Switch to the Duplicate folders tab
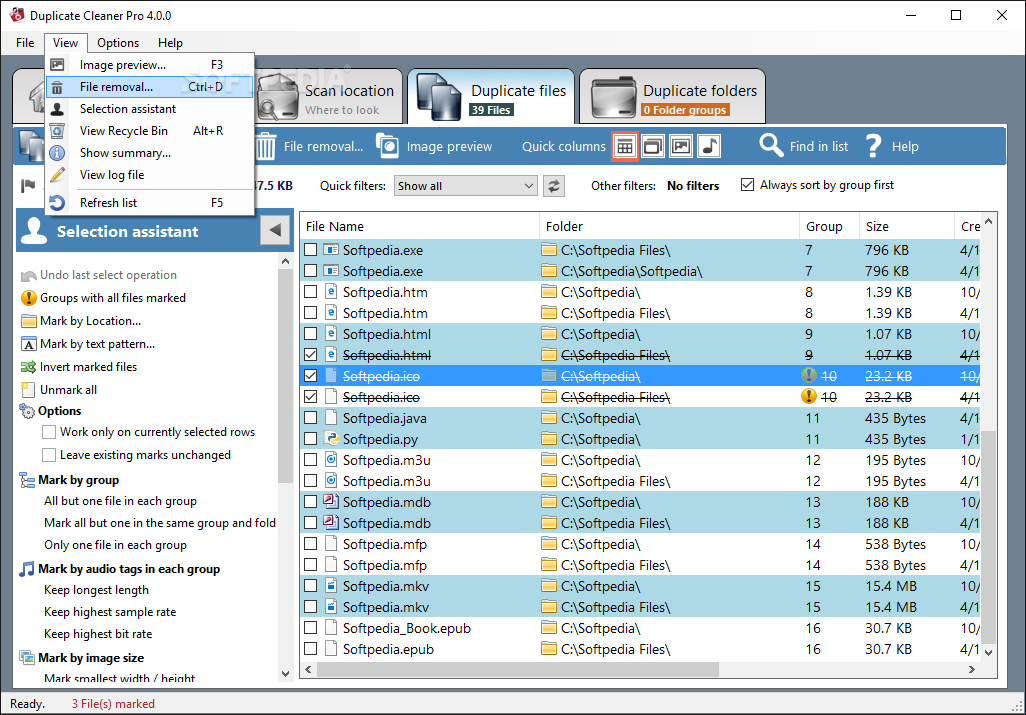 click(672, 97)
